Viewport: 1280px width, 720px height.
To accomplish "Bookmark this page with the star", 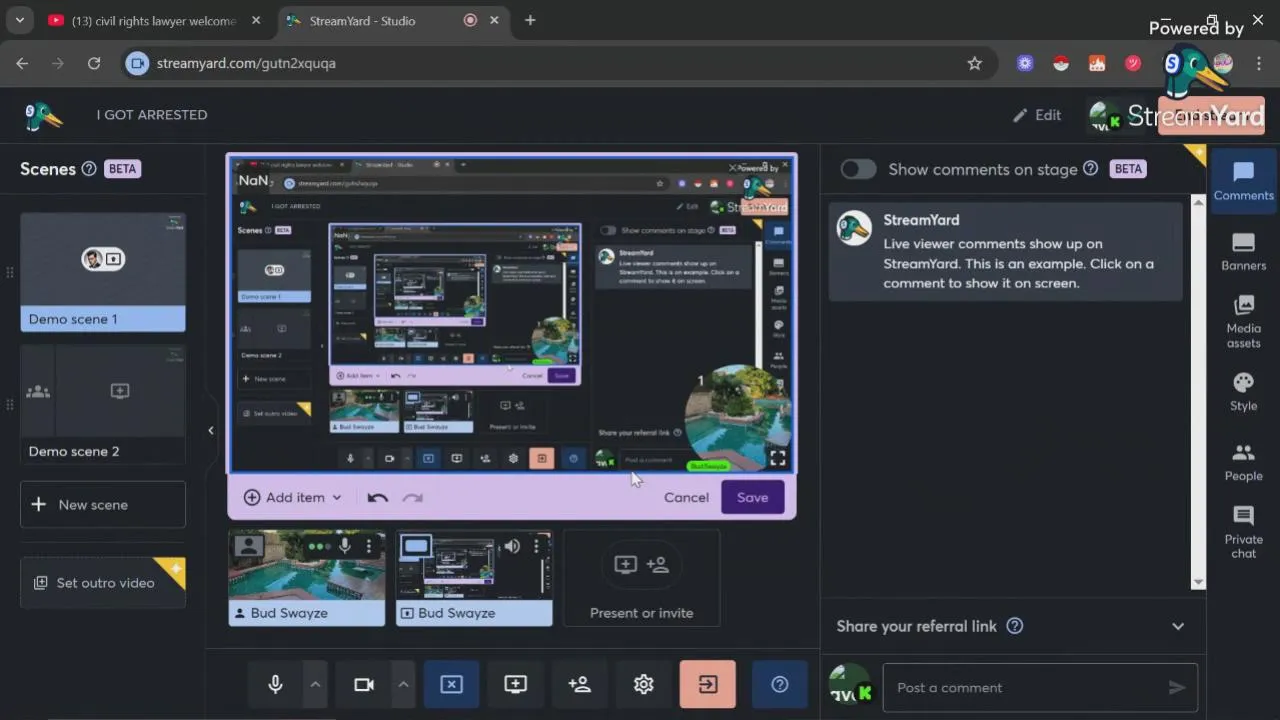I will click(974, 63).
